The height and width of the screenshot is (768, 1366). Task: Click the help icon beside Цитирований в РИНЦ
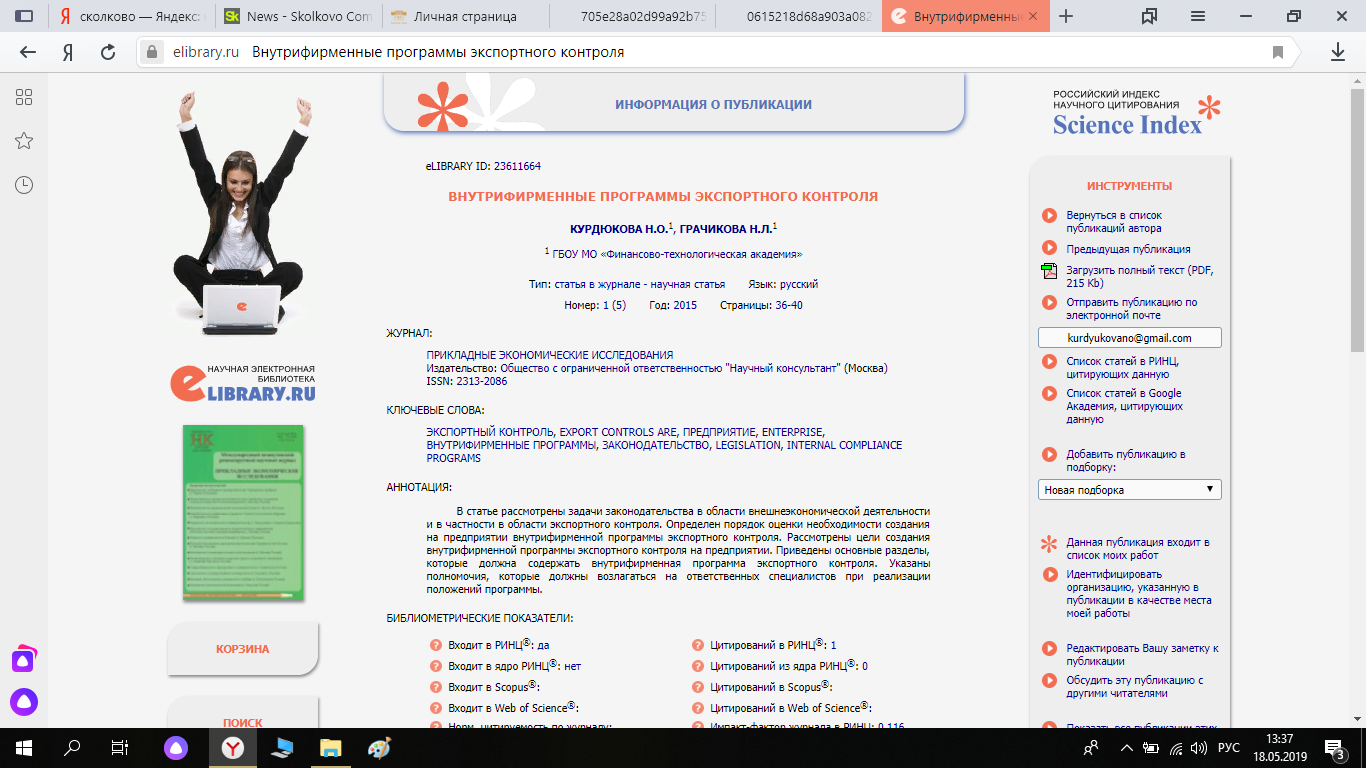(x=697, y=645)
